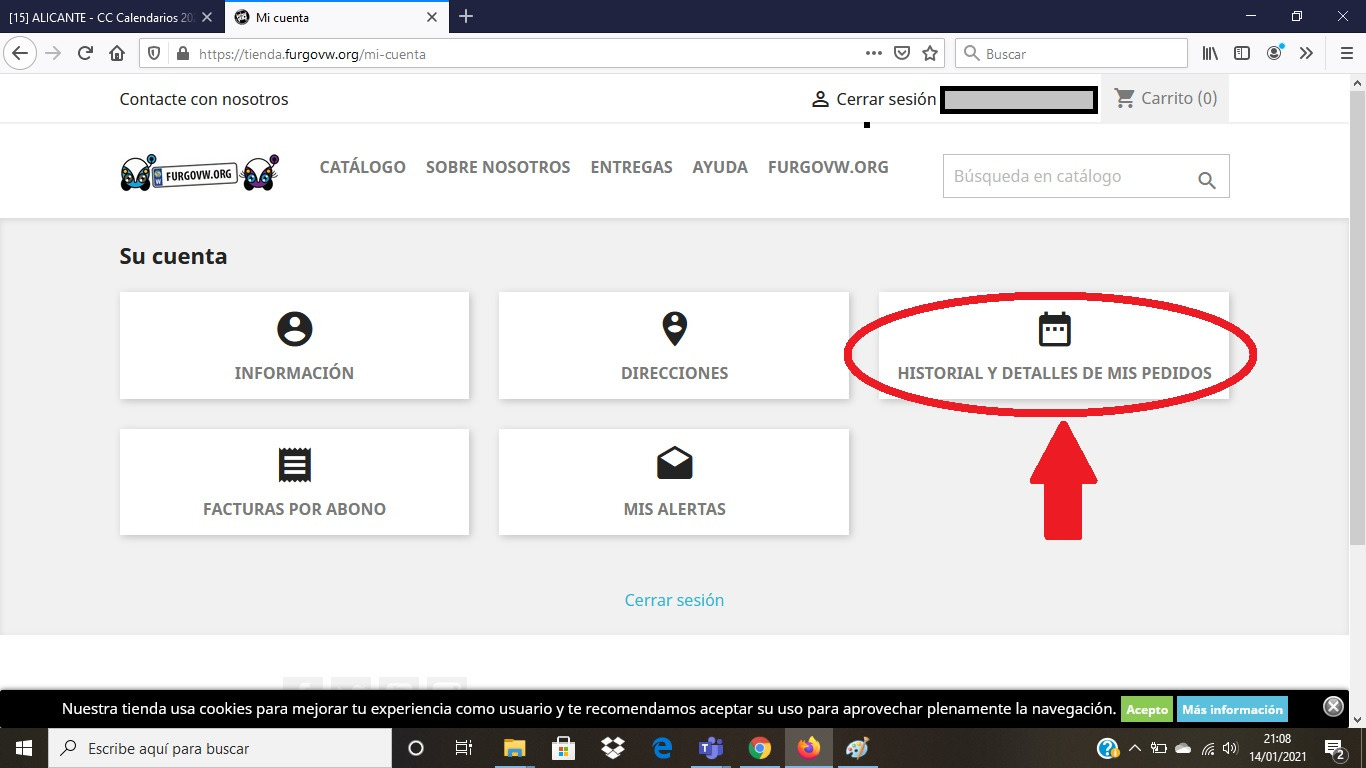Open the DIRECCIONES account card

pyautogui.click(x=674, y=346)
